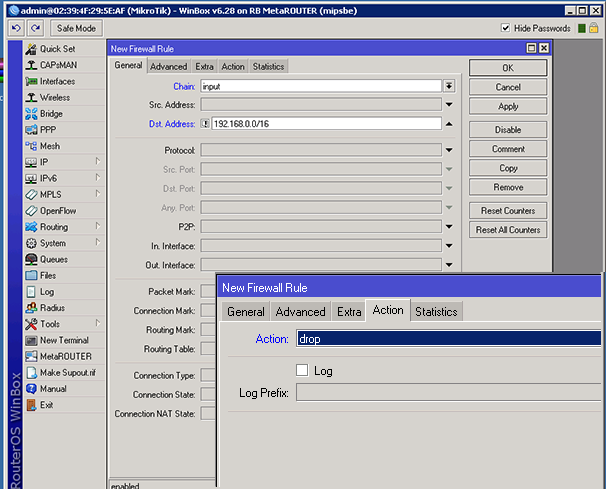
Task: Open the OpenFlow menu icon
Action: pos(31,211)
